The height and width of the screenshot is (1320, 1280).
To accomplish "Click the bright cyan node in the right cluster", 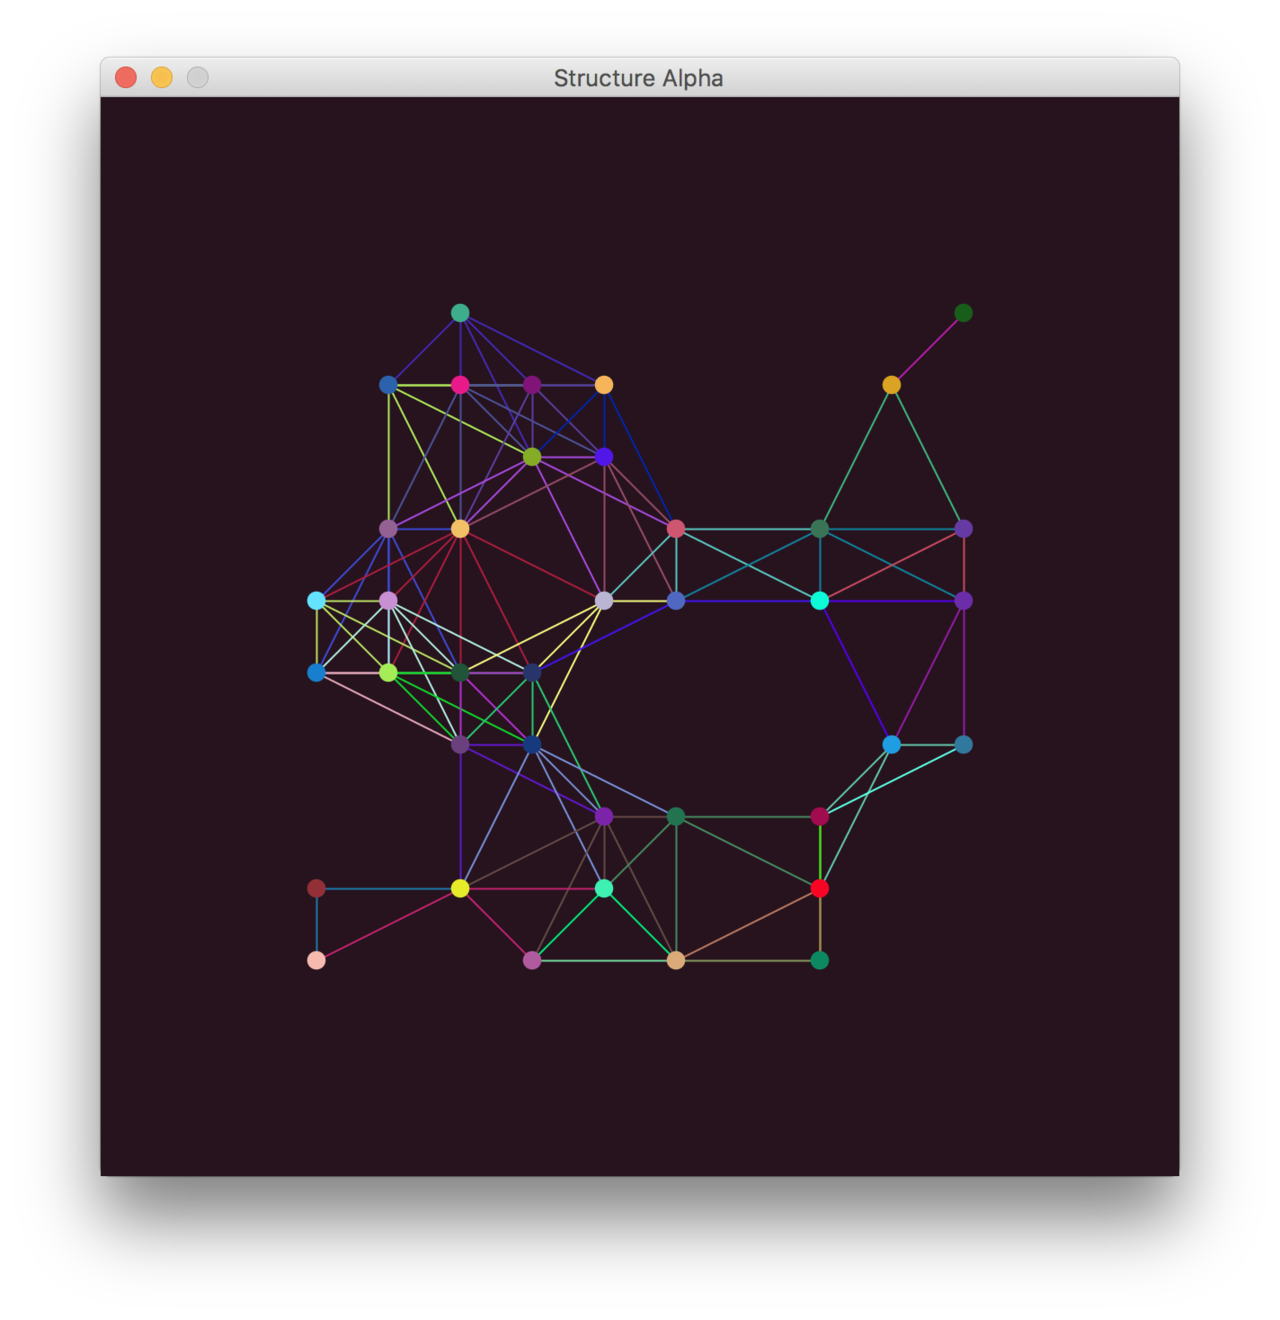I will pyautogui.click(x=819, y=601).
